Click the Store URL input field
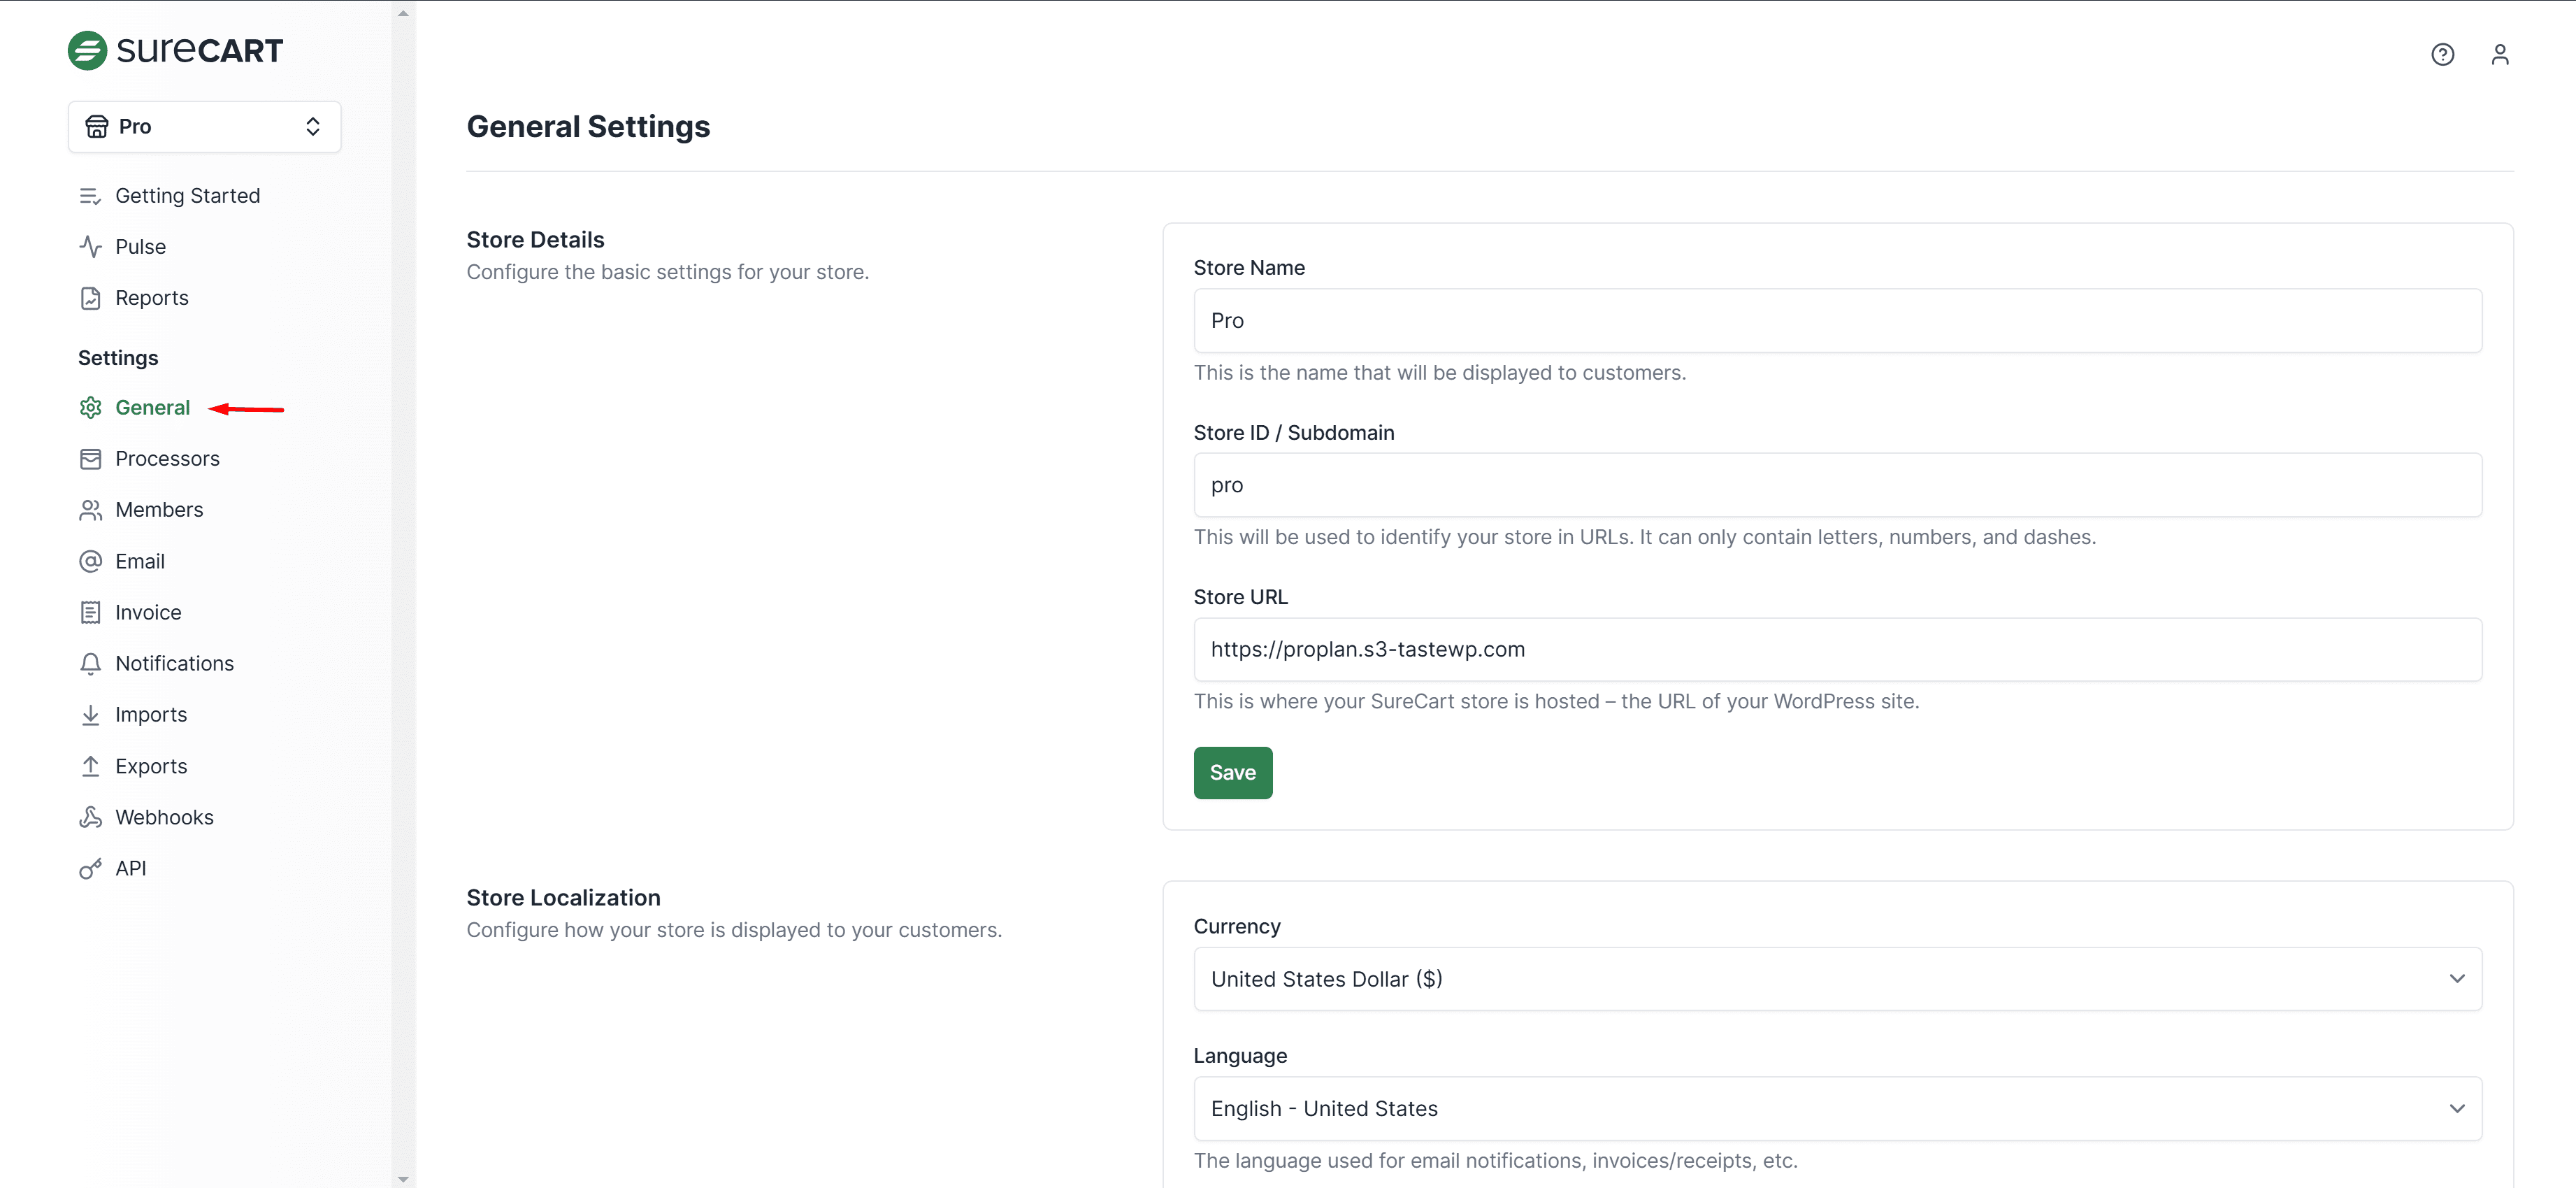2576x1188 pixels. tap(1837, 650)
